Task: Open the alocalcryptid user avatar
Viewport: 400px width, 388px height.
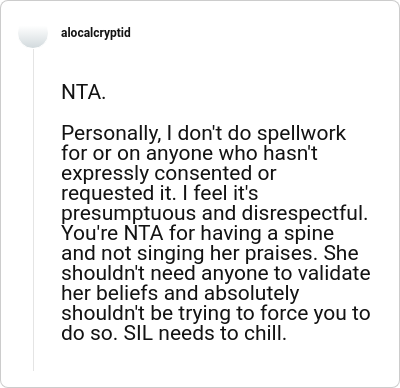Action: click(x=33, y=33)
